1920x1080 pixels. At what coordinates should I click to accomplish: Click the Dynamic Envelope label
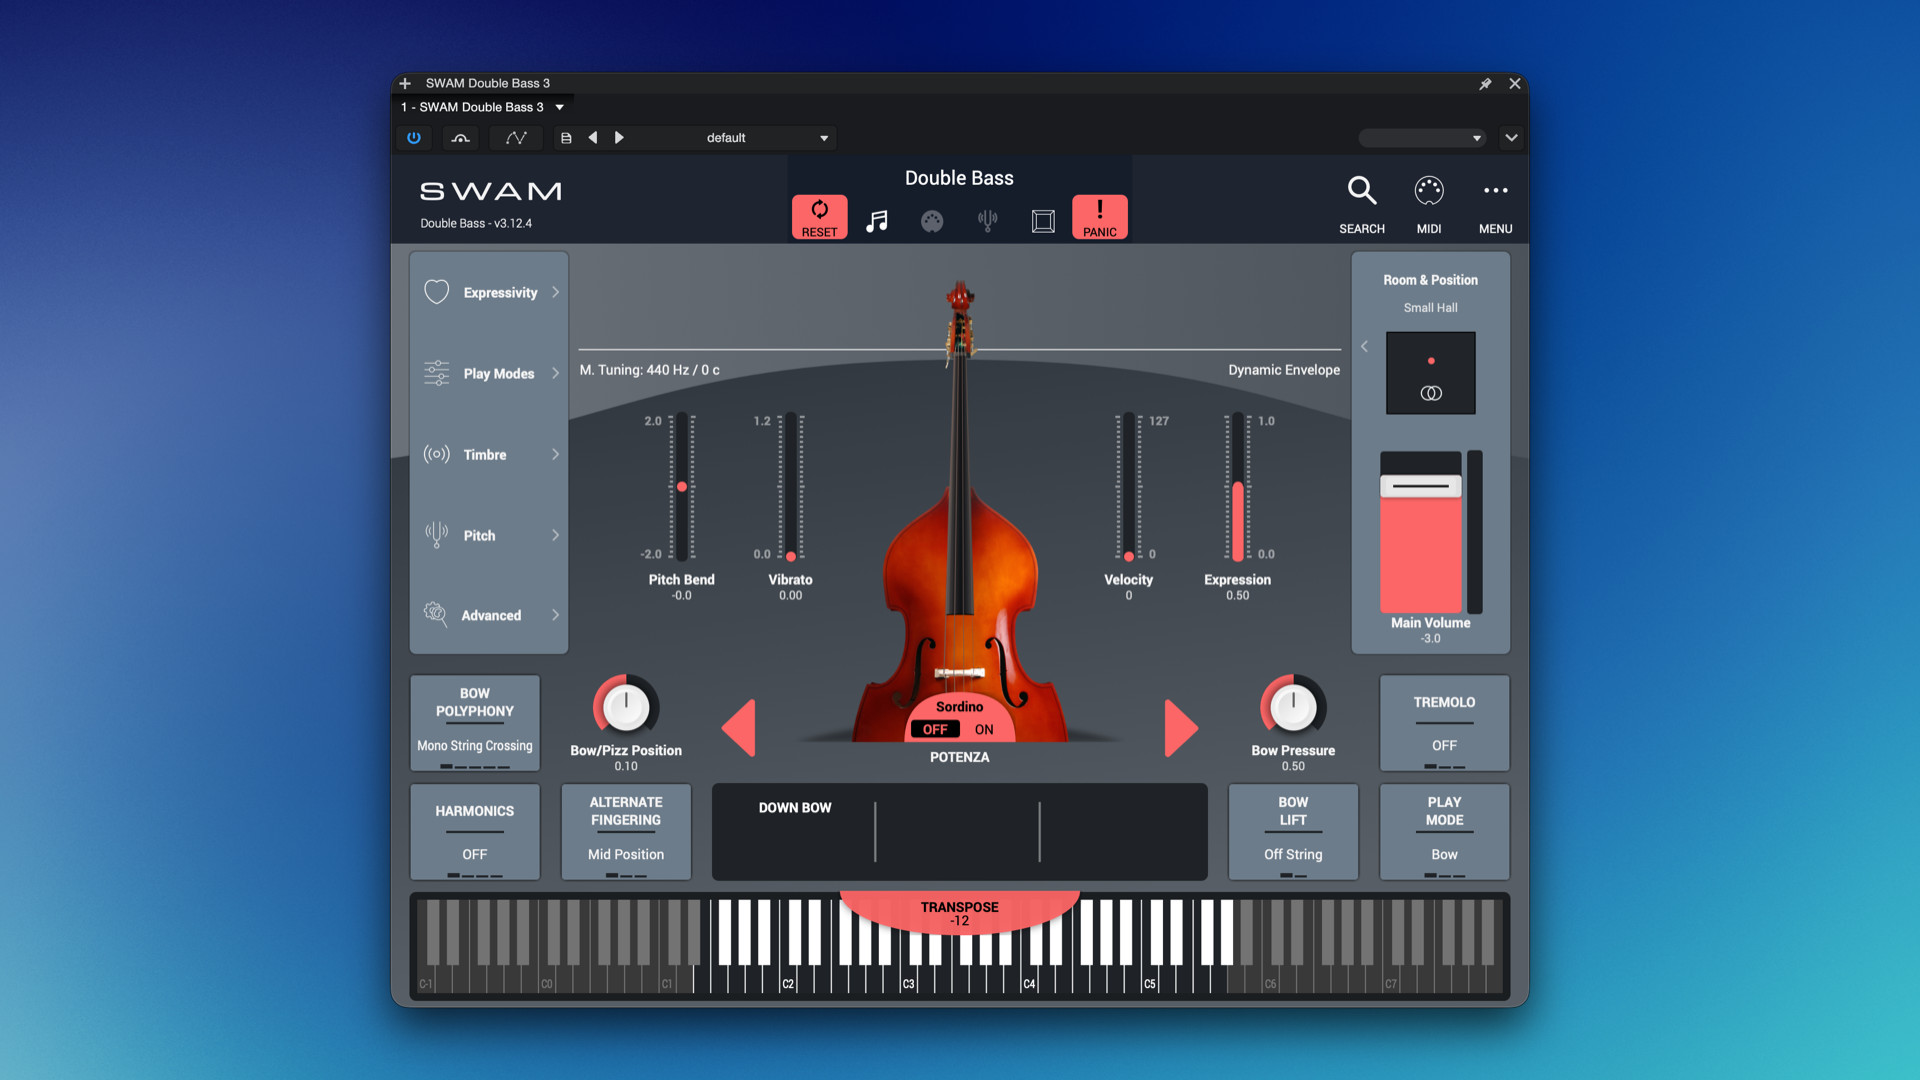pos(1284,370)
